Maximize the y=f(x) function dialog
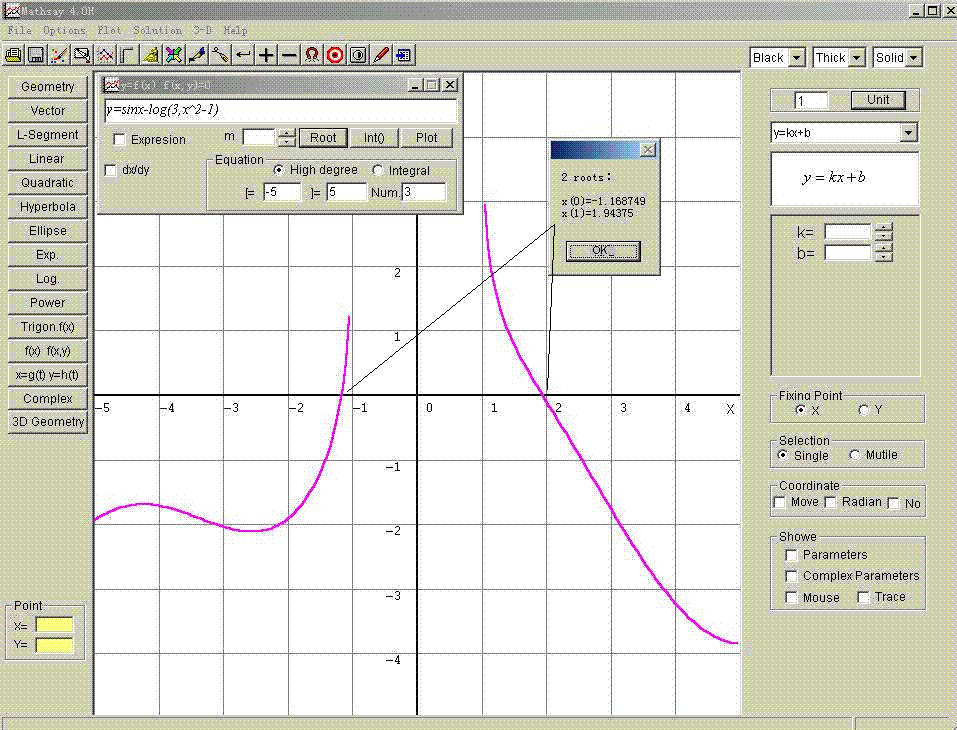The height and width of the screenshot is (730, 957). point(432,85)
